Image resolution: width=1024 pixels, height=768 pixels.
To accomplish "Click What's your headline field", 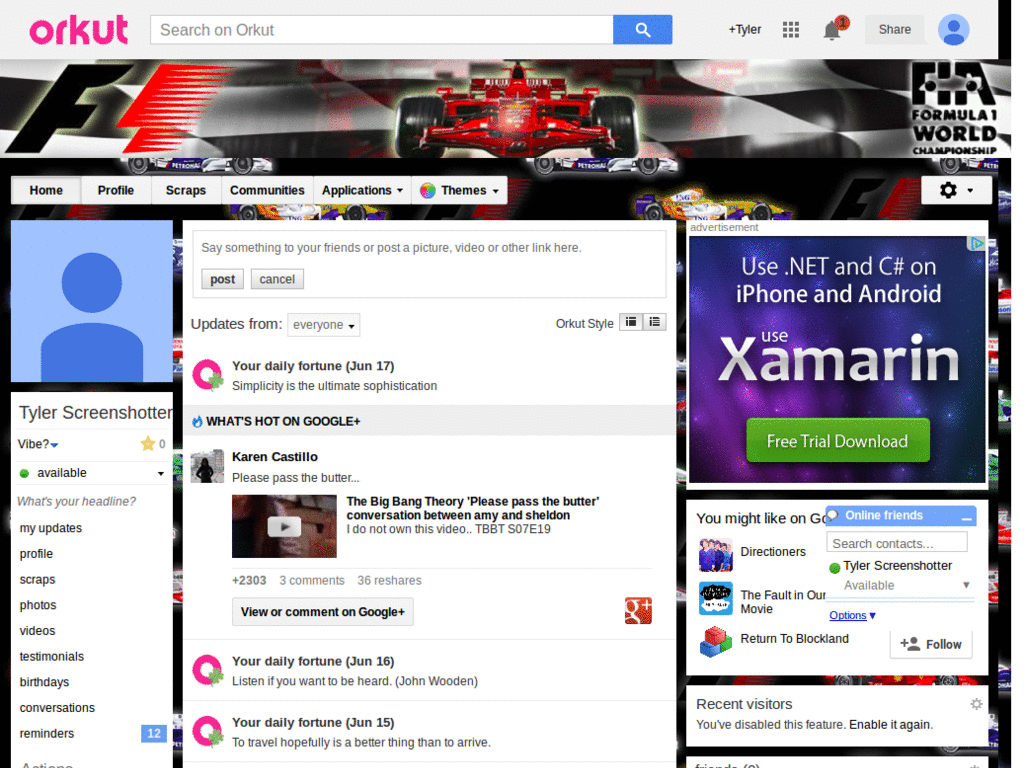I will (76, 502).
